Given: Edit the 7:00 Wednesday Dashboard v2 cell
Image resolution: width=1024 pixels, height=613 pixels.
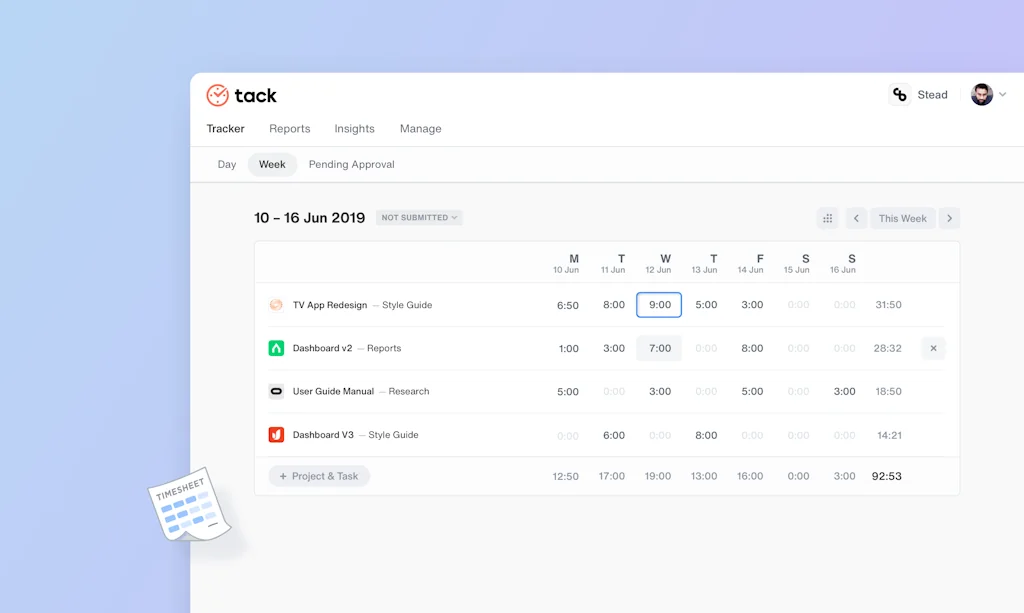Looking at the screenshot, I should 659,348.
